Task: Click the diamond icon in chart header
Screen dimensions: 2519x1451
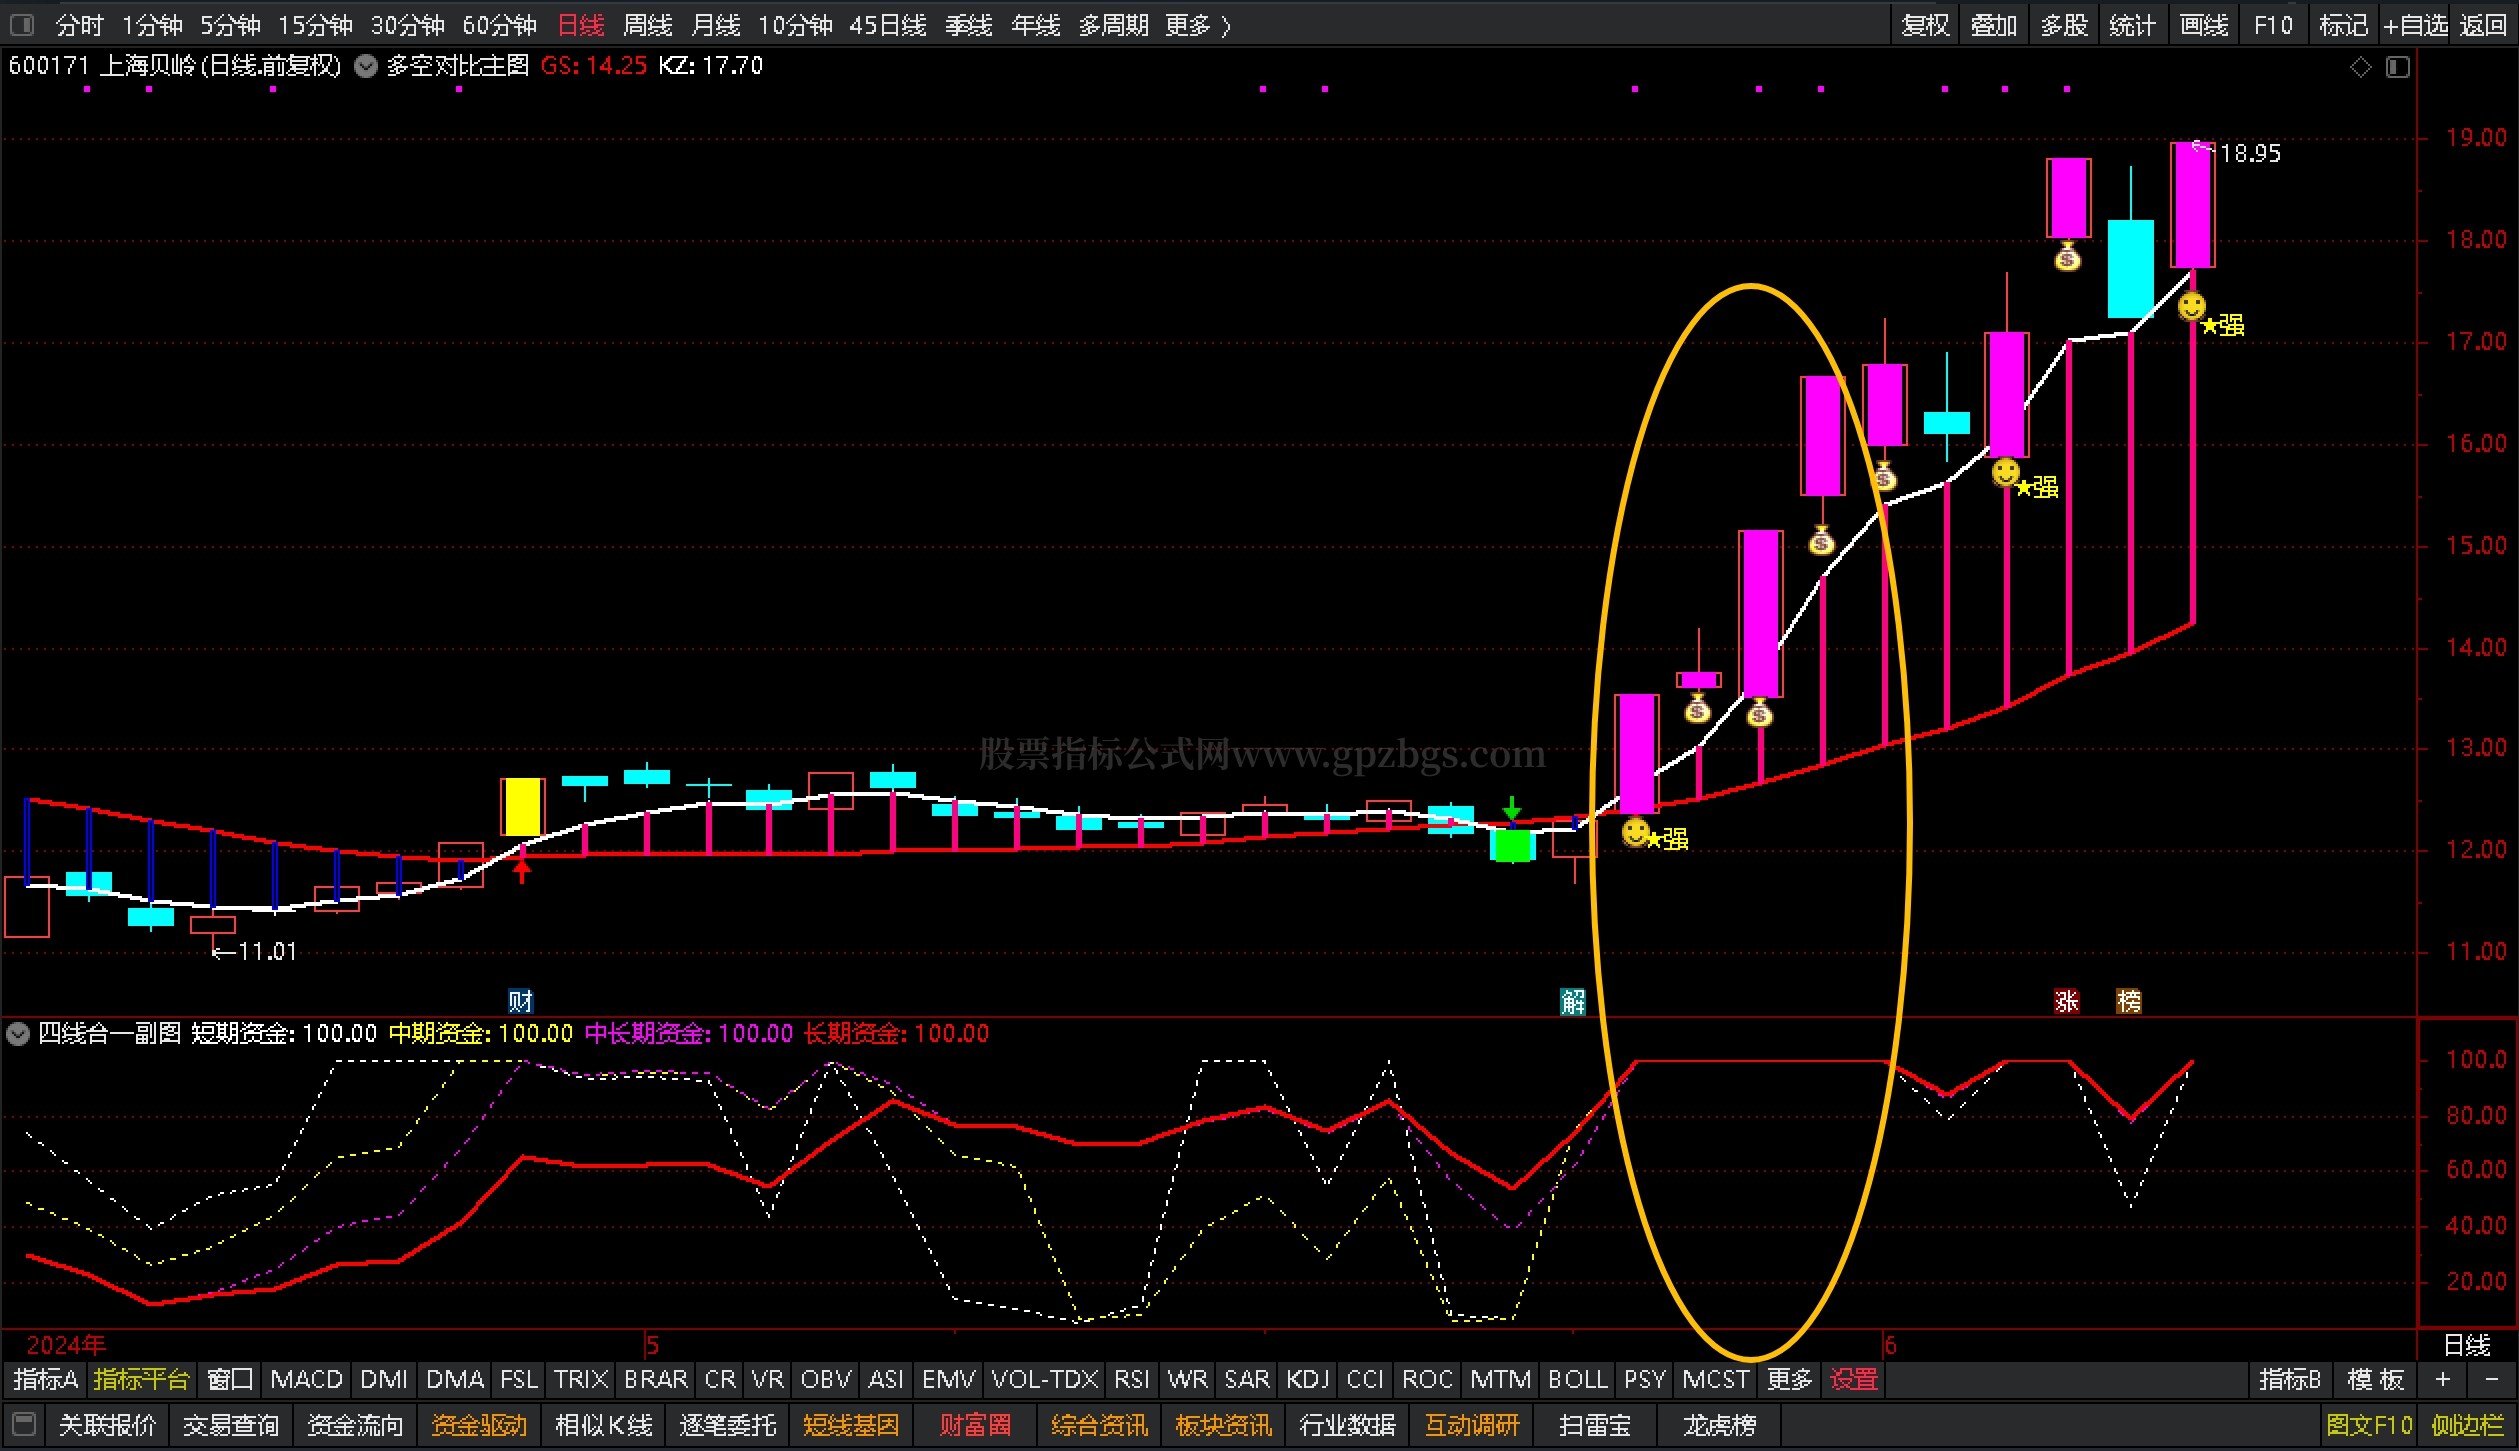Action: pyautogui.click(x=2360, y=67)
